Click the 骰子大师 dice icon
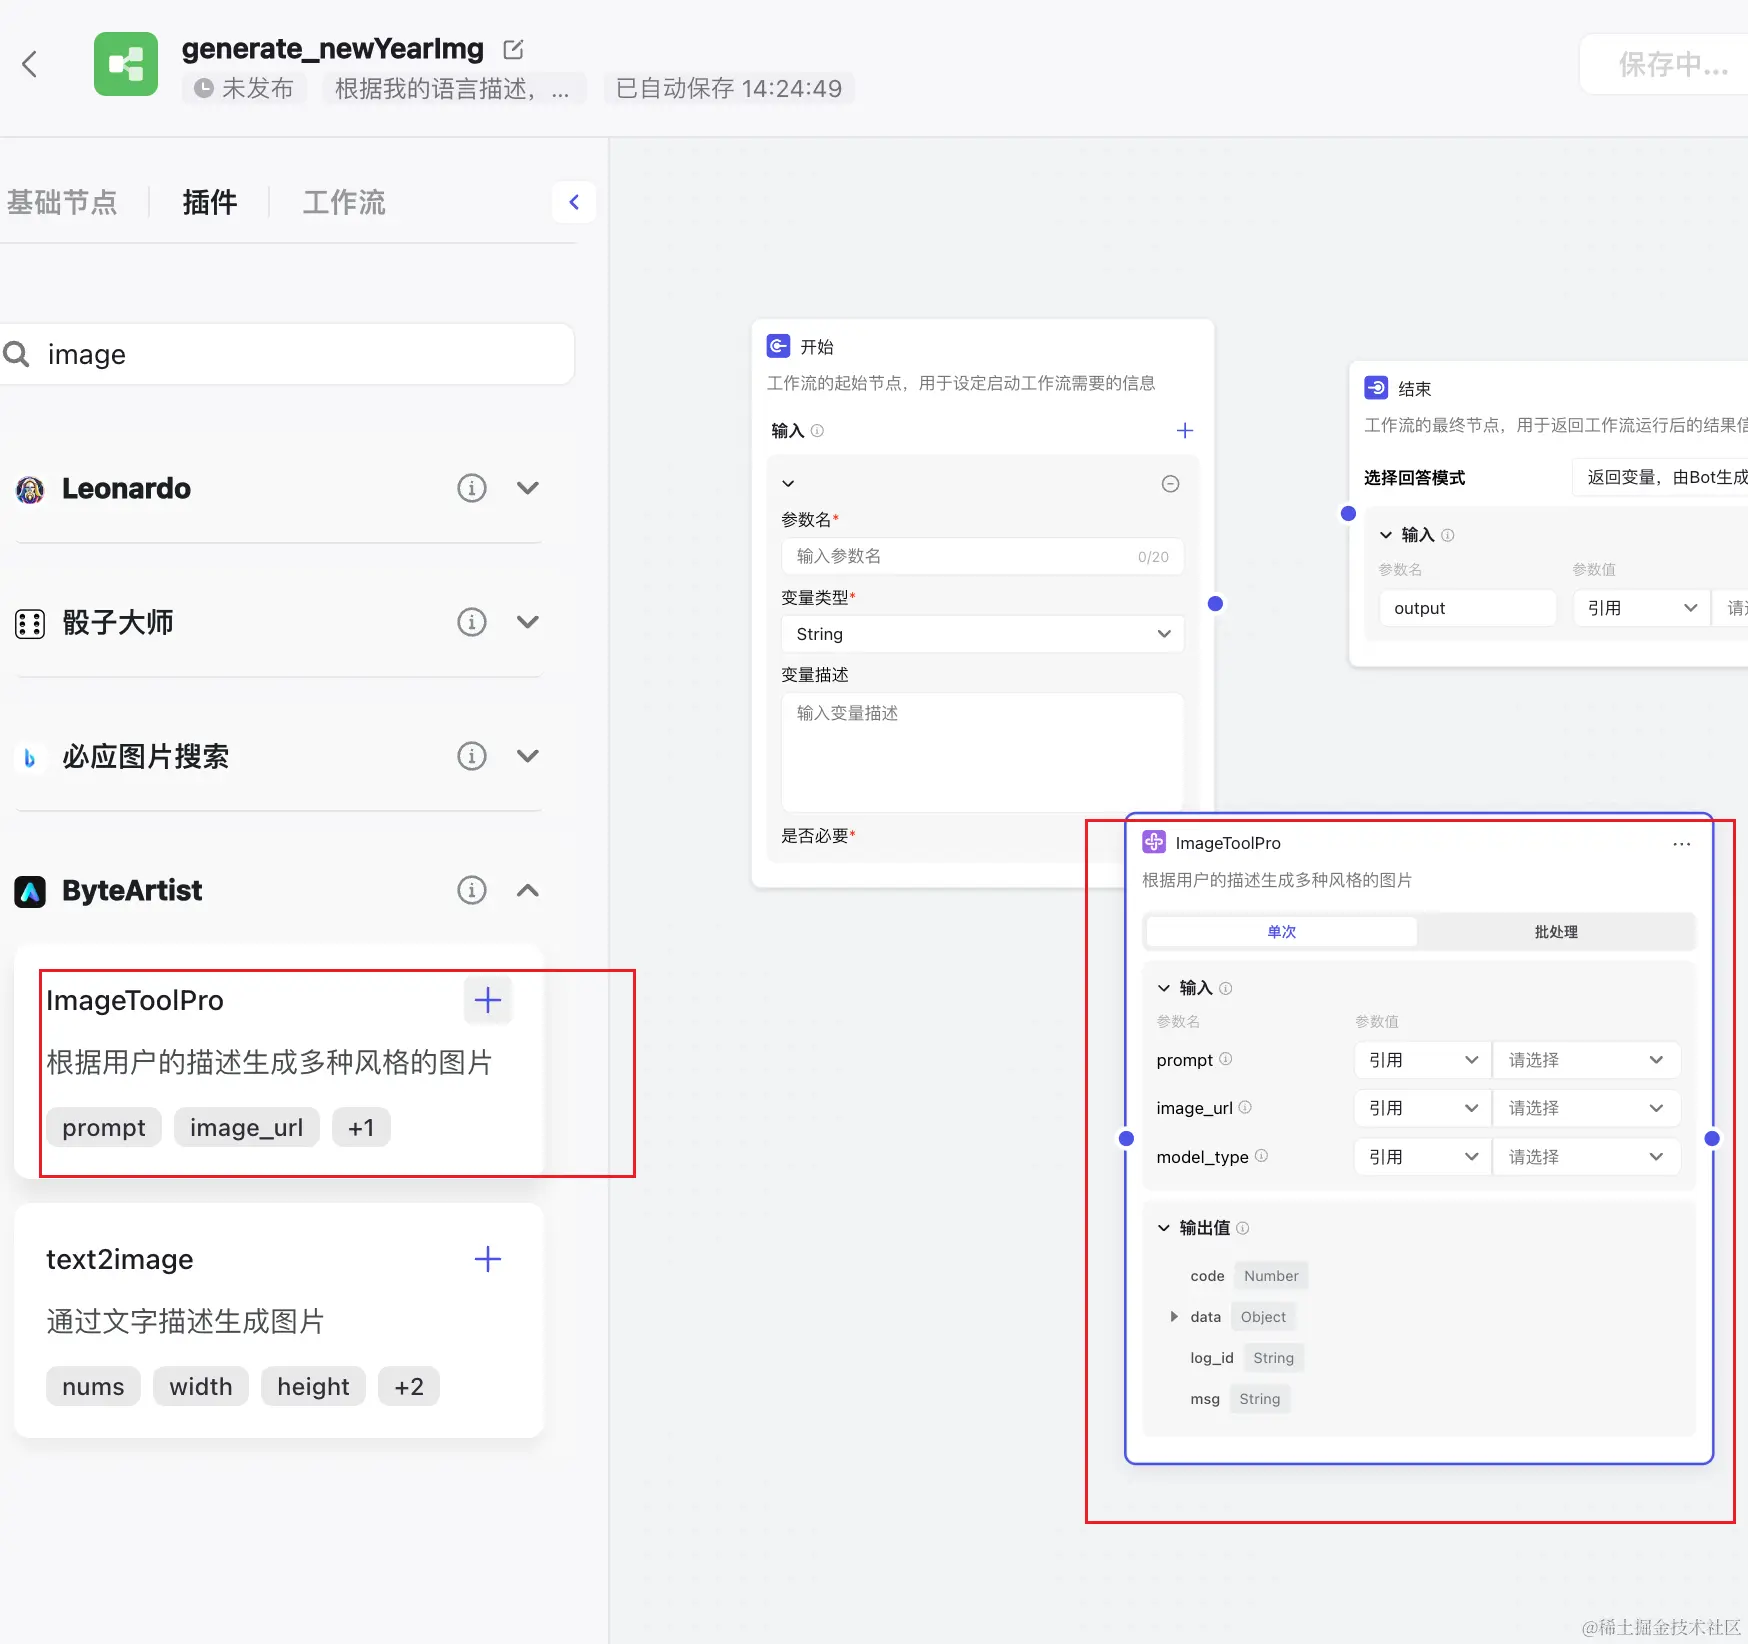 tap(30, 624)
